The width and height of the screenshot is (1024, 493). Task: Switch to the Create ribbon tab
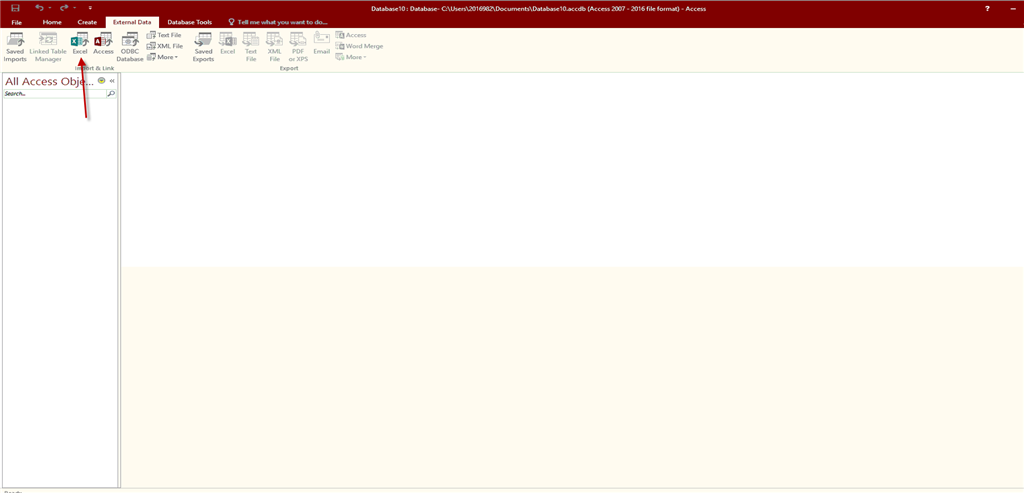(x=87, y=22)
